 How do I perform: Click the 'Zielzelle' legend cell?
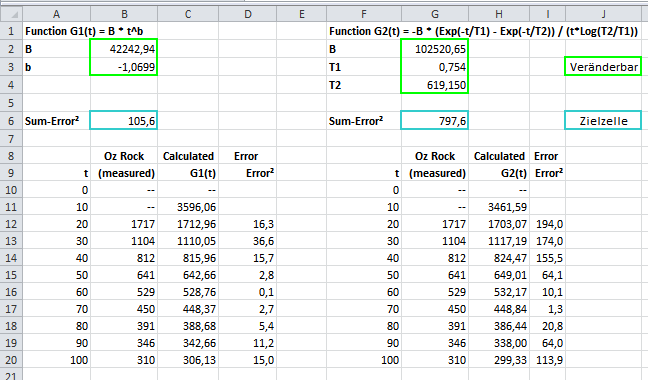(603, 121)
